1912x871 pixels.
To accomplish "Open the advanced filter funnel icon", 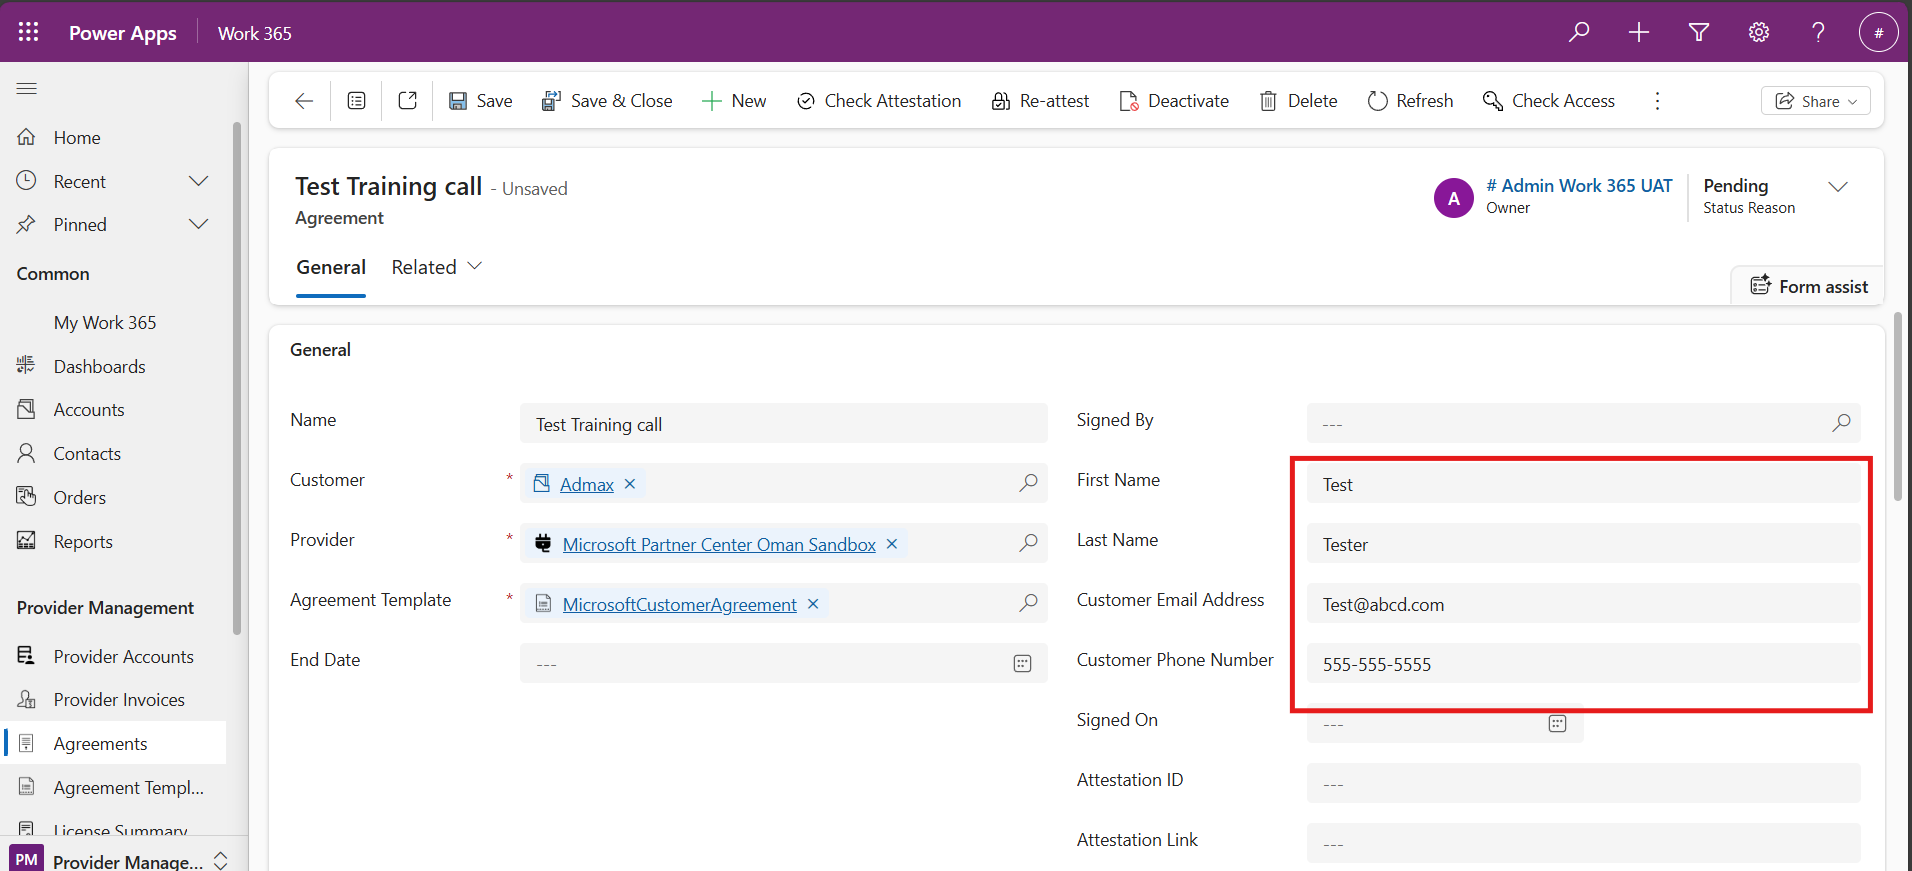I will click(x=1698, y=32).
